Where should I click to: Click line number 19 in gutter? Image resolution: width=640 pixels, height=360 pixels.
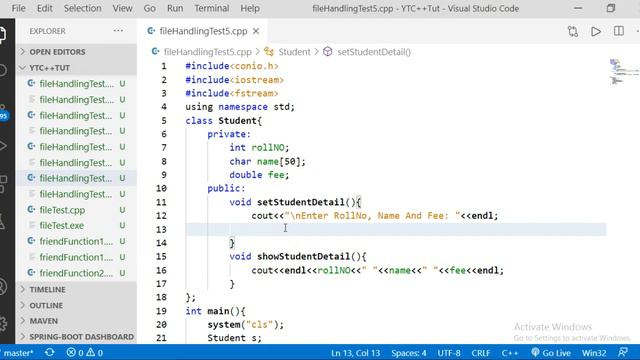pos(161,311)
